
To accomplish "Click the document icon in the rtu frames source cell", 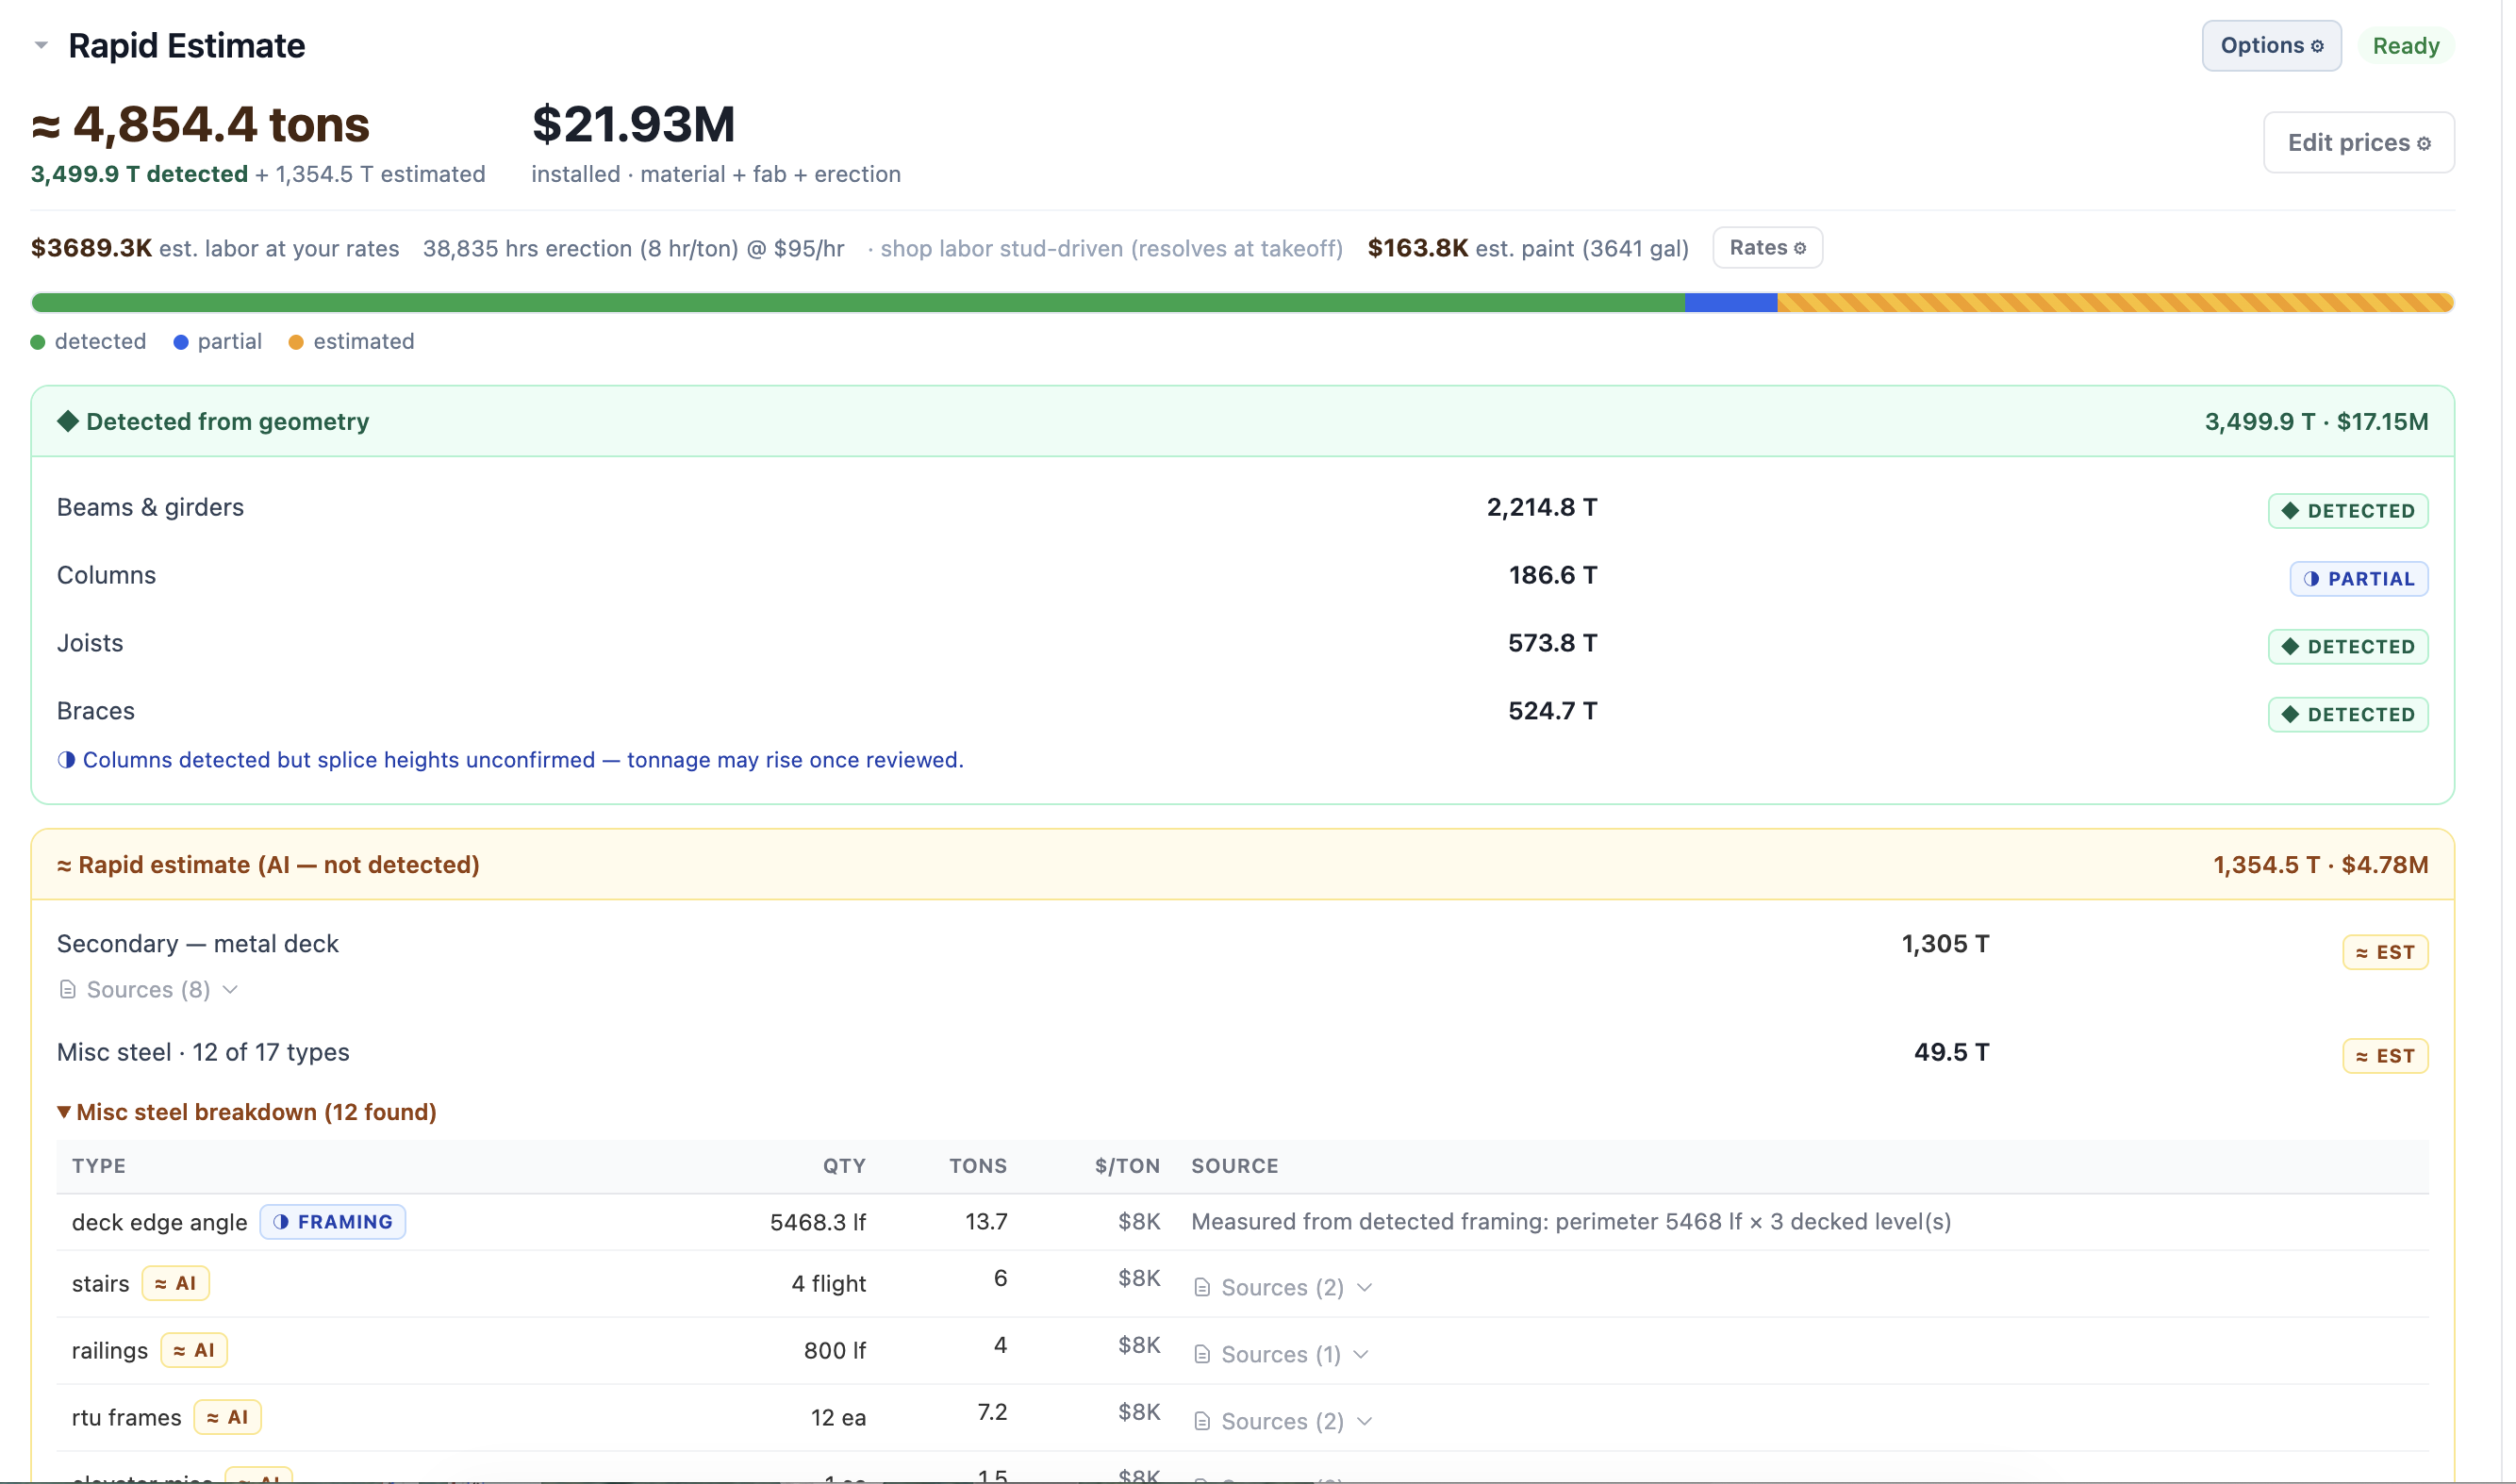I will (x=1203, y=1422).
